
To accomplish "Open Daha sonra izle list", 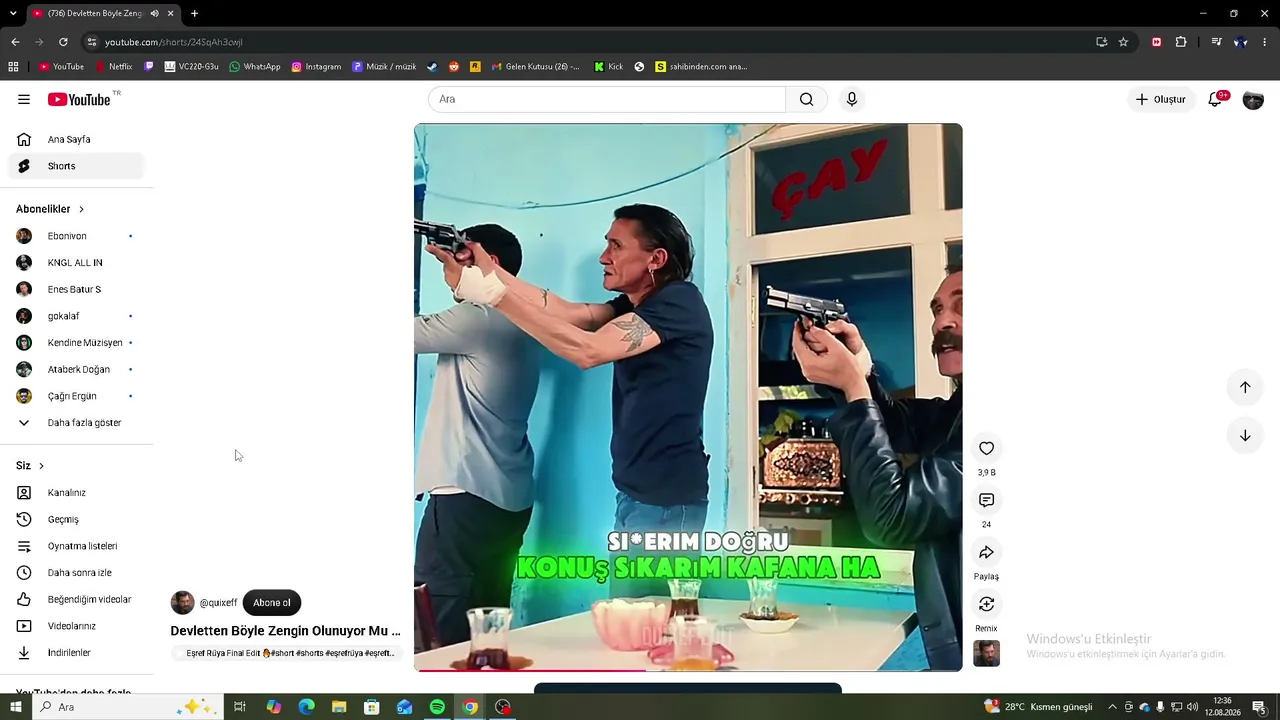I will pyautogui.click(x=76, y=573).
